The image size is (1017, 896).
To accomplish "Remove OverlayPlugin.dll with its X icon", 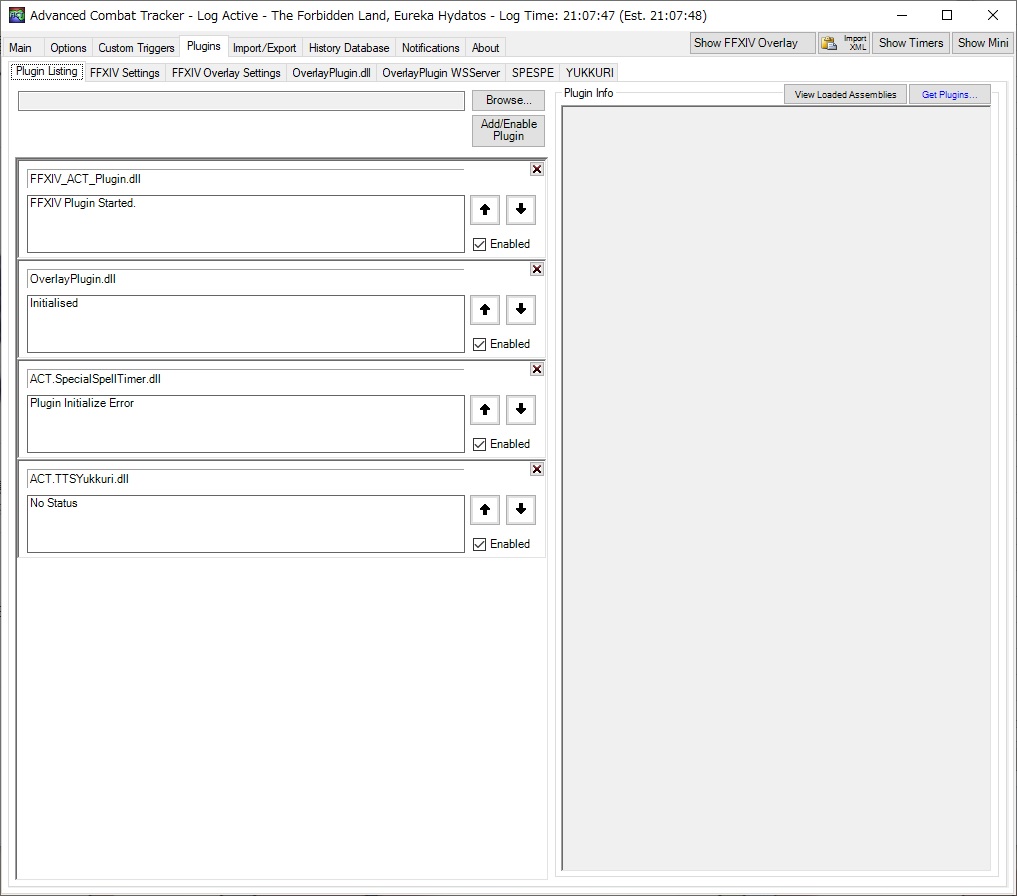I will pos(537,269).
